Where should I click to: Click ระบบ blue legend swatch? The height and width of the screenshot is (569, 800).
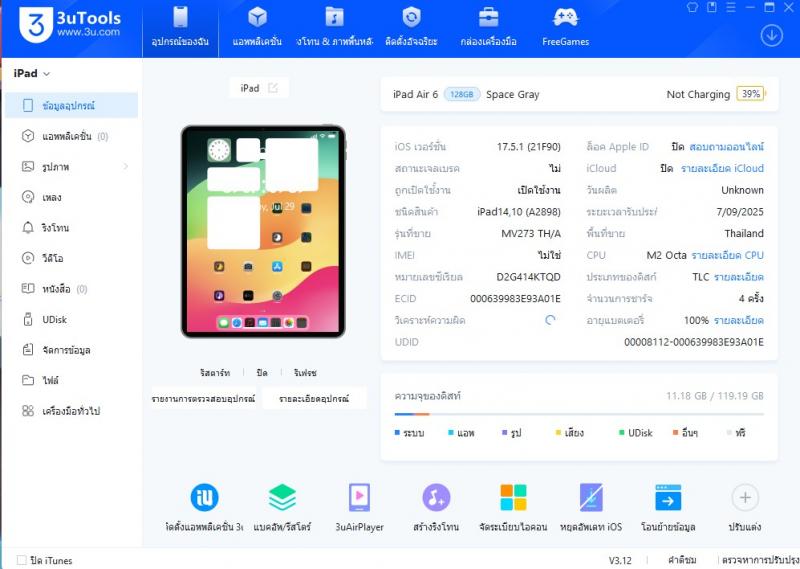pyautogui.click(x=397, y=432)
